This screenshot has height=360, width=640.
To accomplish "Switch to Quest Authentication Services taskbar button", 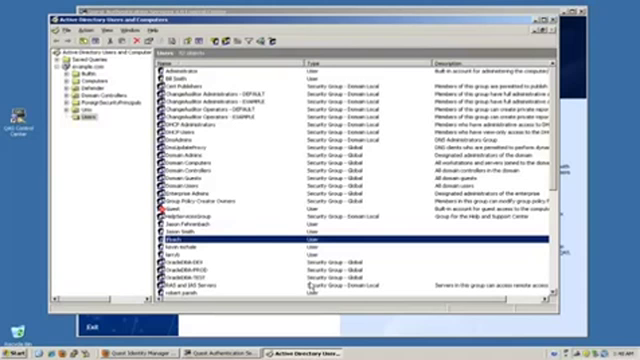I will pos(221,353).
